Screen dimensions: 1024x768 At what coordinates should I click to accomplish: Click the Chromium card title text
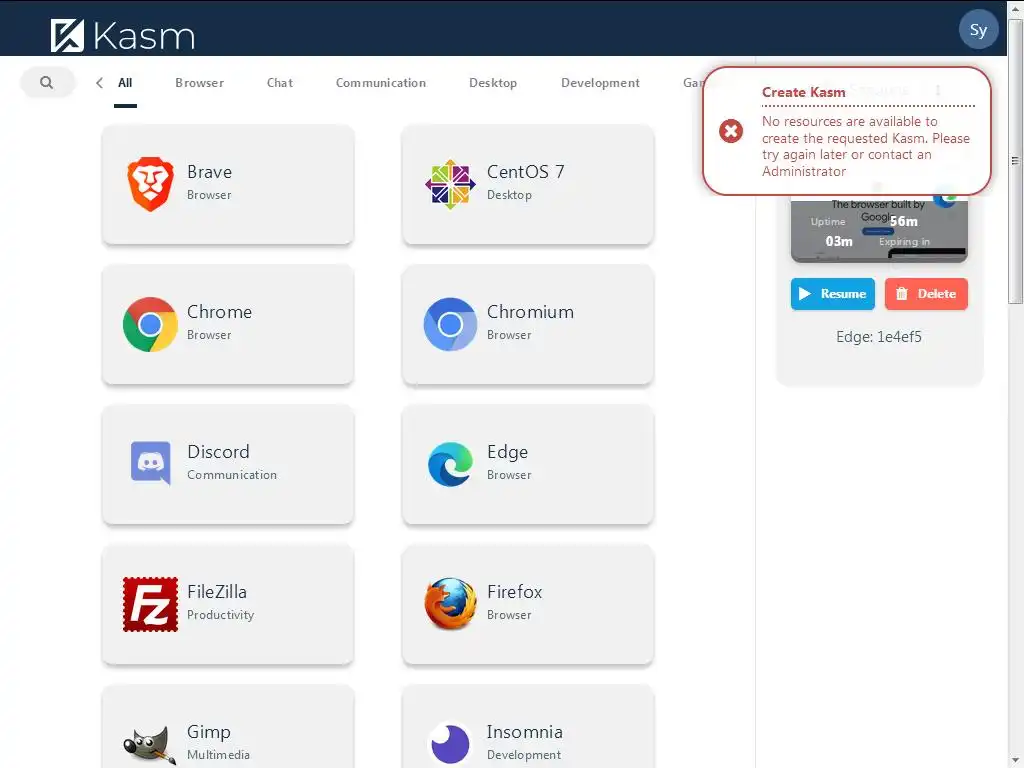click(x=530, y=312)
